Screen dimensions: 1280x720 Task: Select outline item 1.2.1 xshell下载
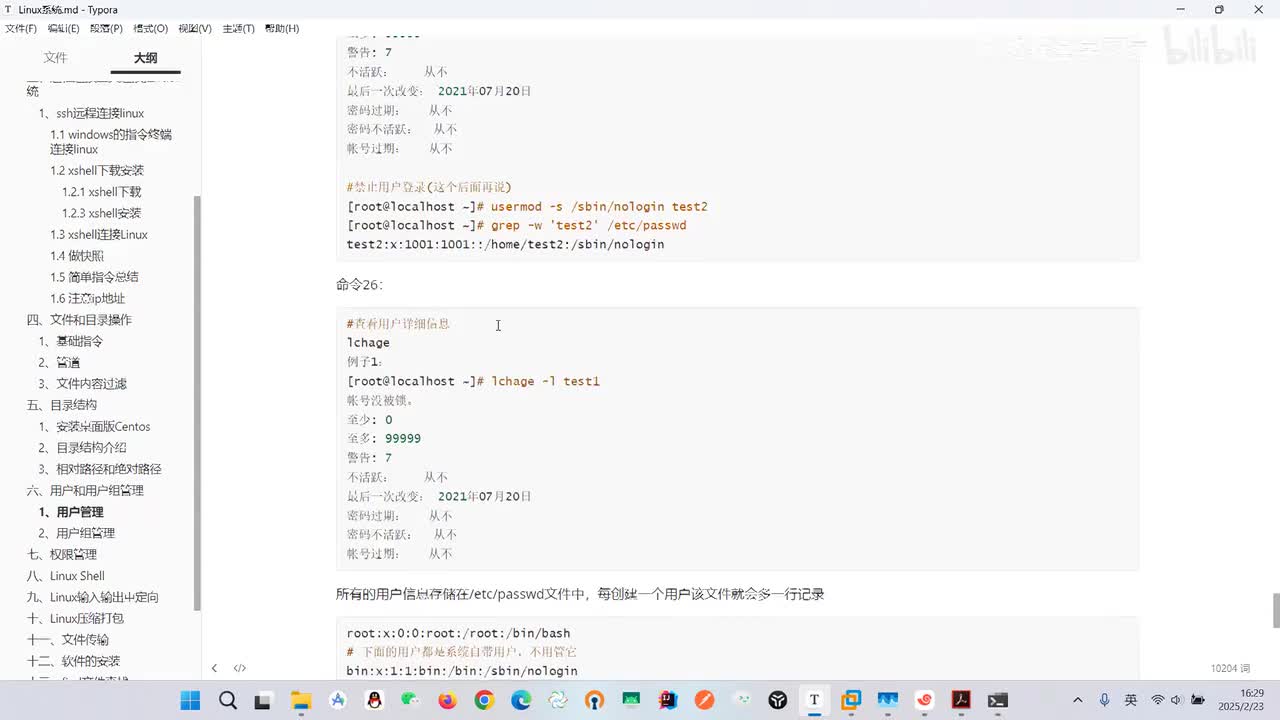pyautogui.click(x=101, y=192)
